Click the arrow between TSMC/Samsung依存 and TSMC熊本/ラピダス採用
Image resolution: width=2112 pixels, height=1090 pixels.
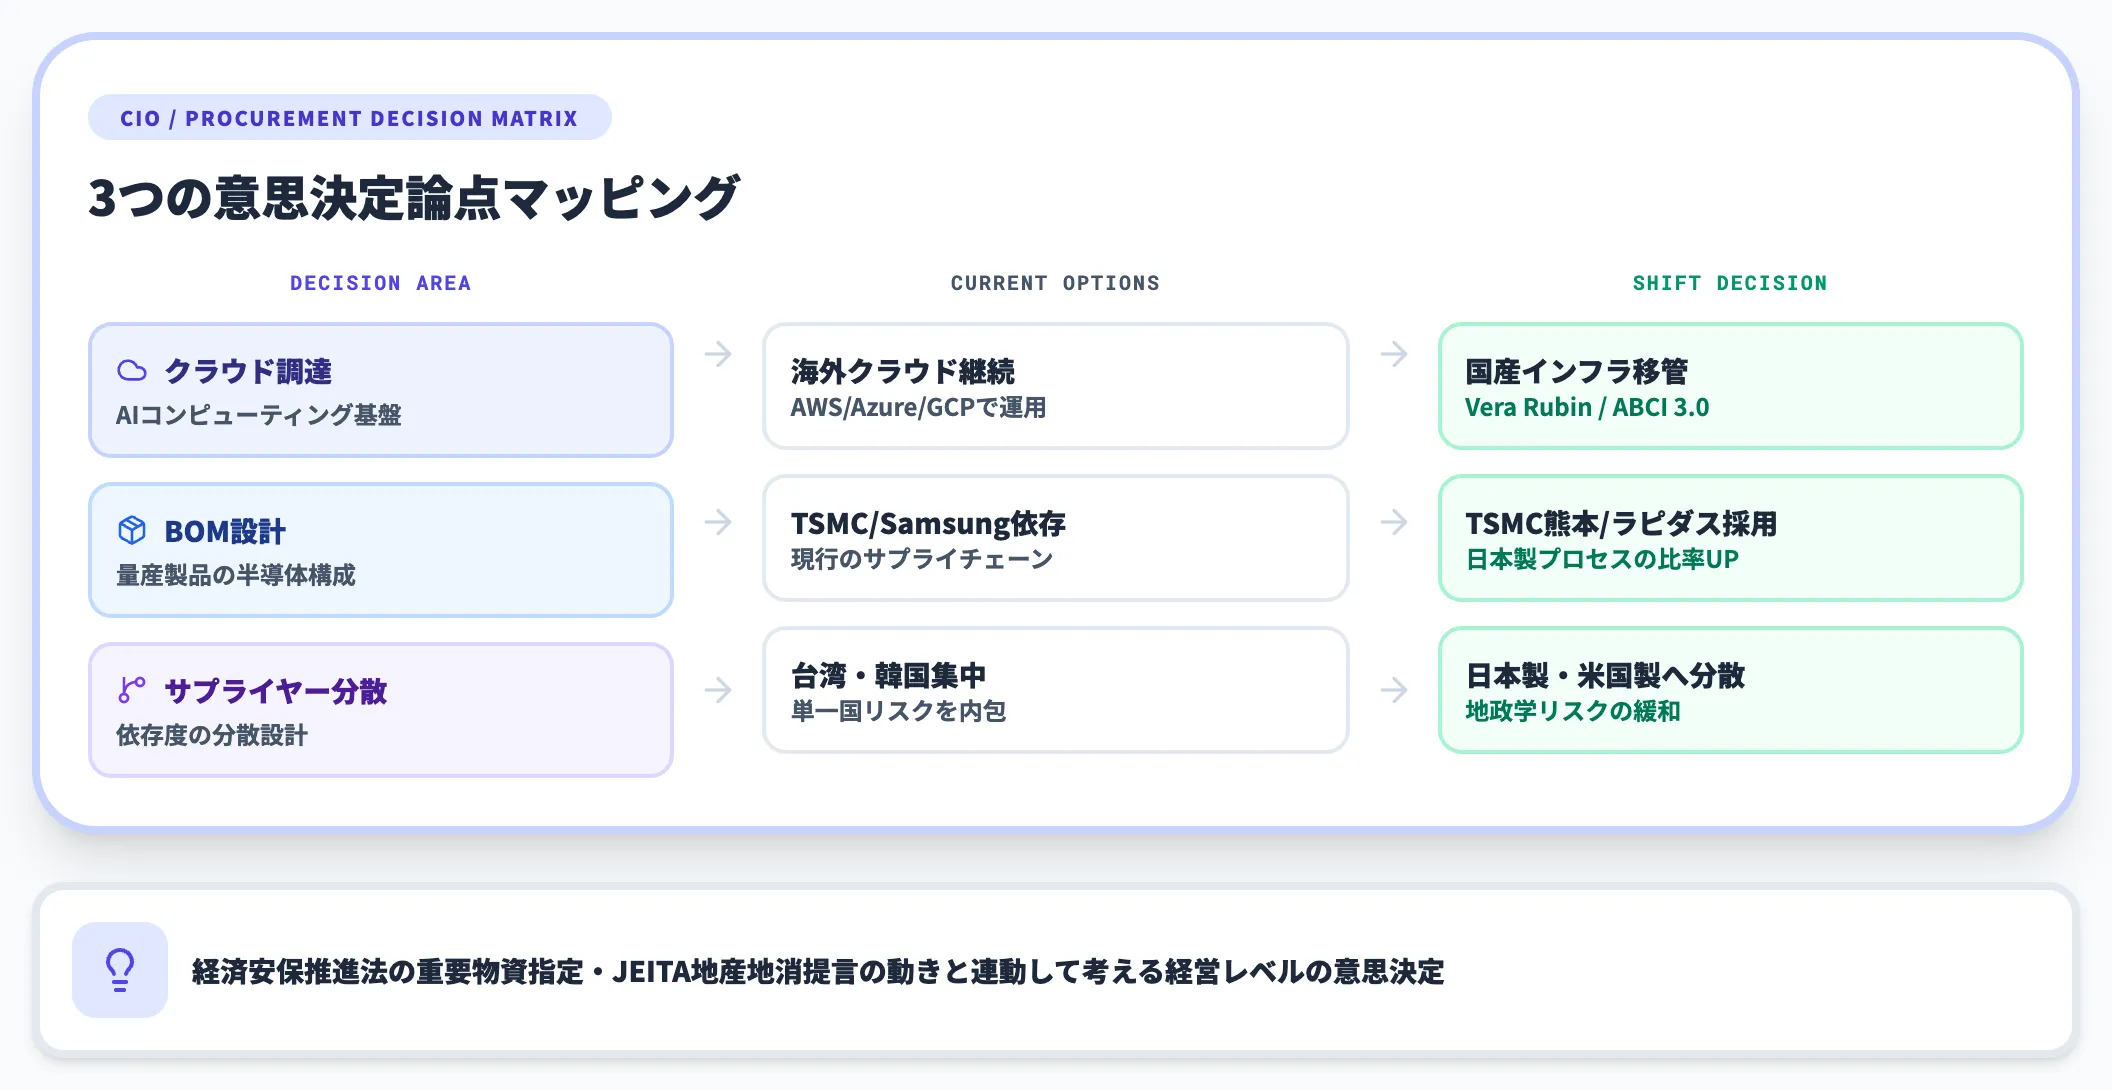tap(1394, 522)
